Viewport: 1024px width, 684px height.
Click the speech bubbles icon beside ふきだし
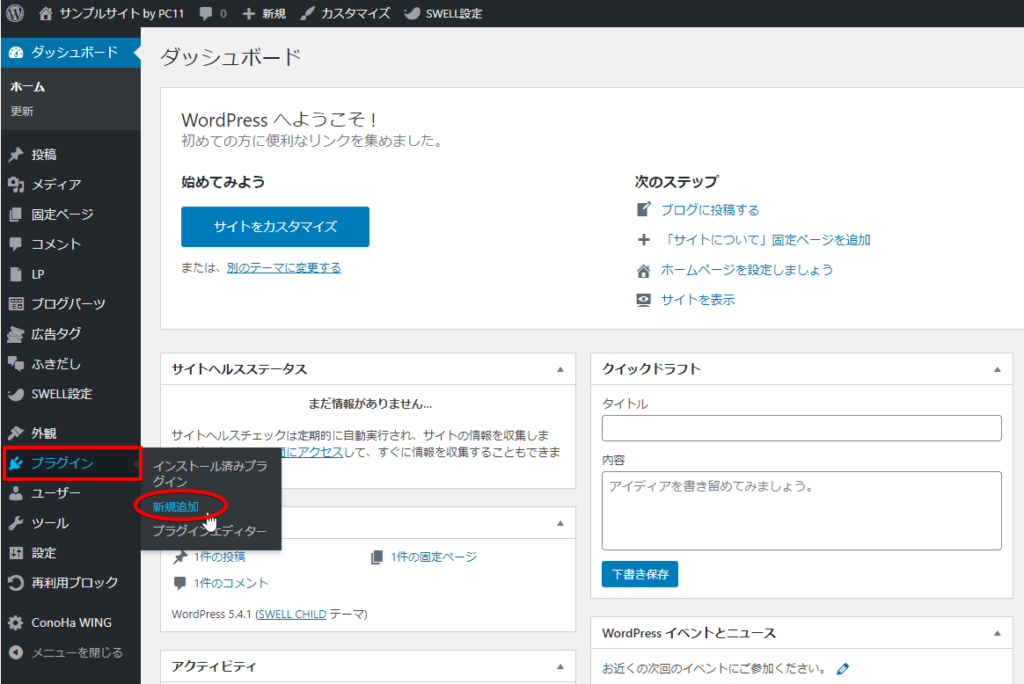pos(16,364)
